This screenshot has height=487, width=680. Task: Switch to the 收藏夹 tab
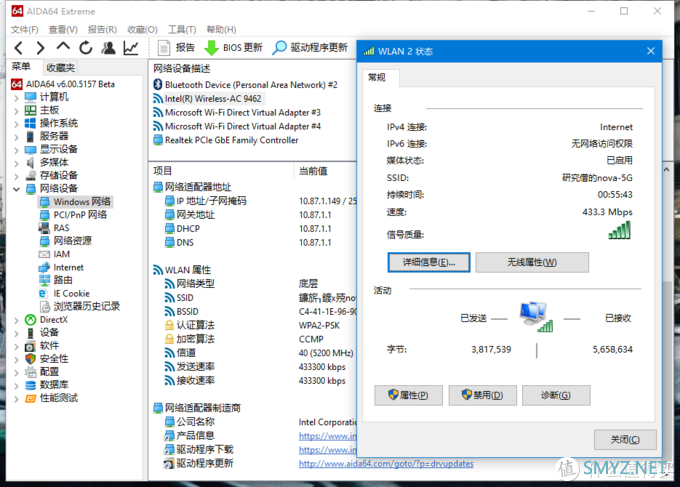point(61,68)
